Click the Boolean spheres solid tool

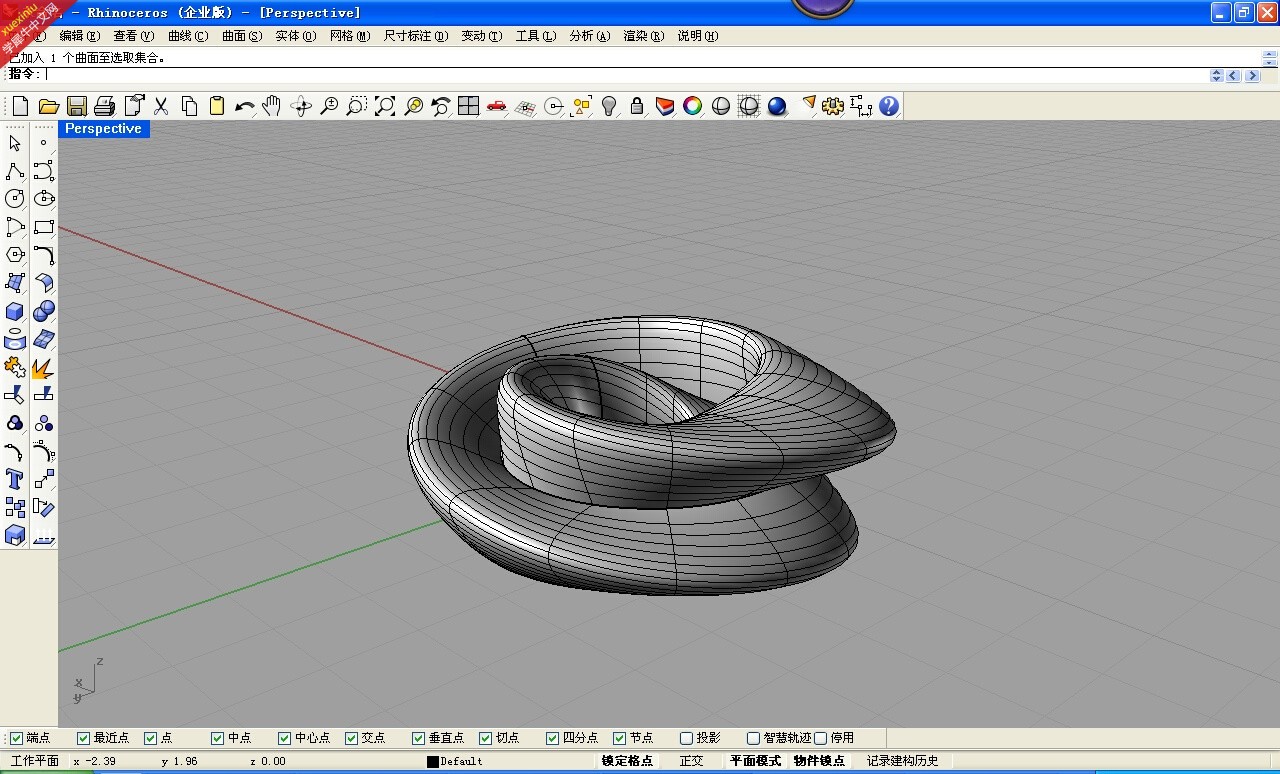(x=44, y=311)
